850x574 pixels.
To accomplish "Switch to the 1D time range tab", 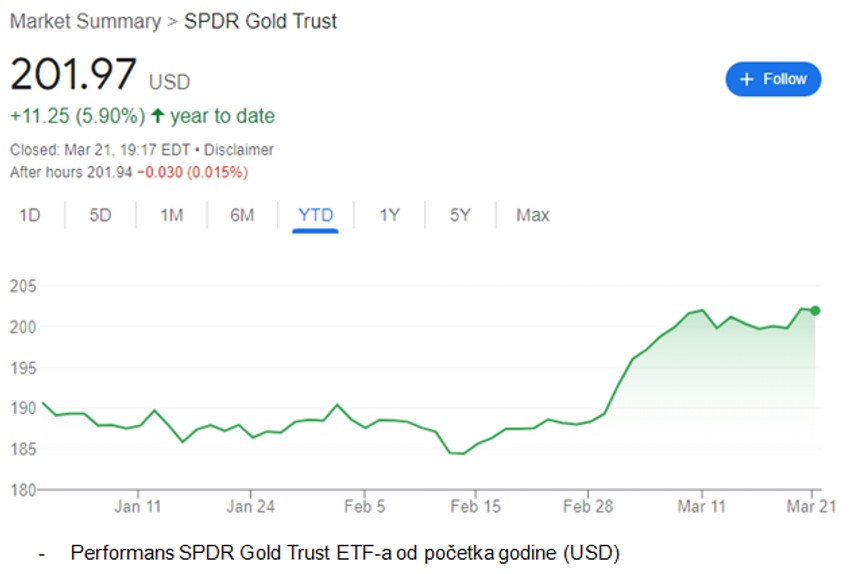I will (x=30, y=215).
